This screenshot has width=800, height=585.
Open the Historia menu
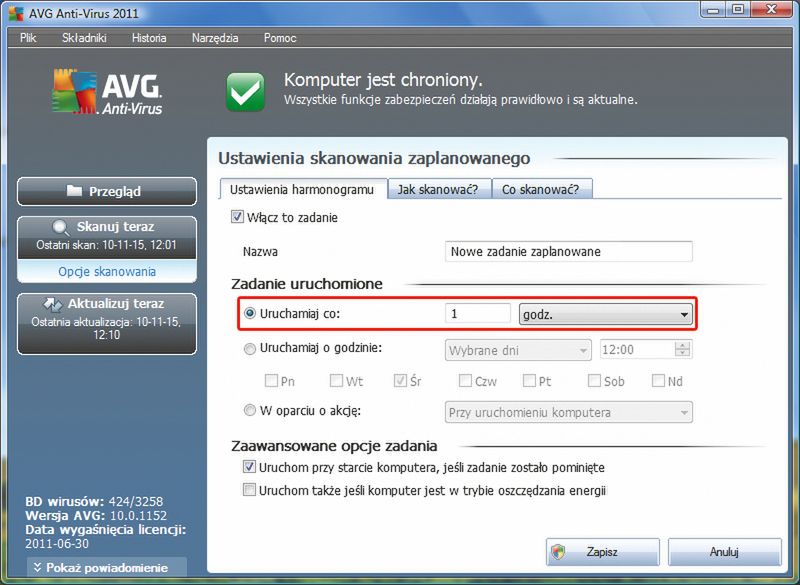point(149,38)
